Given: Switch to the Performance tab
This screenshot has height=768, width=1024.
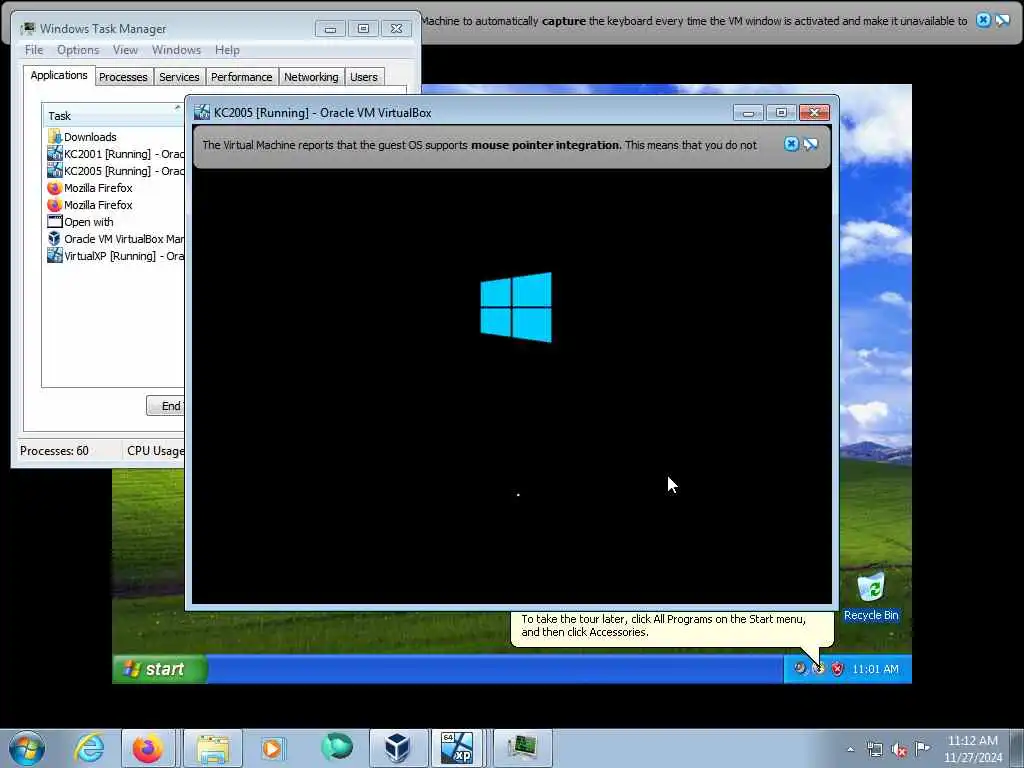Looking at the screenshot, I should [242, 77].
